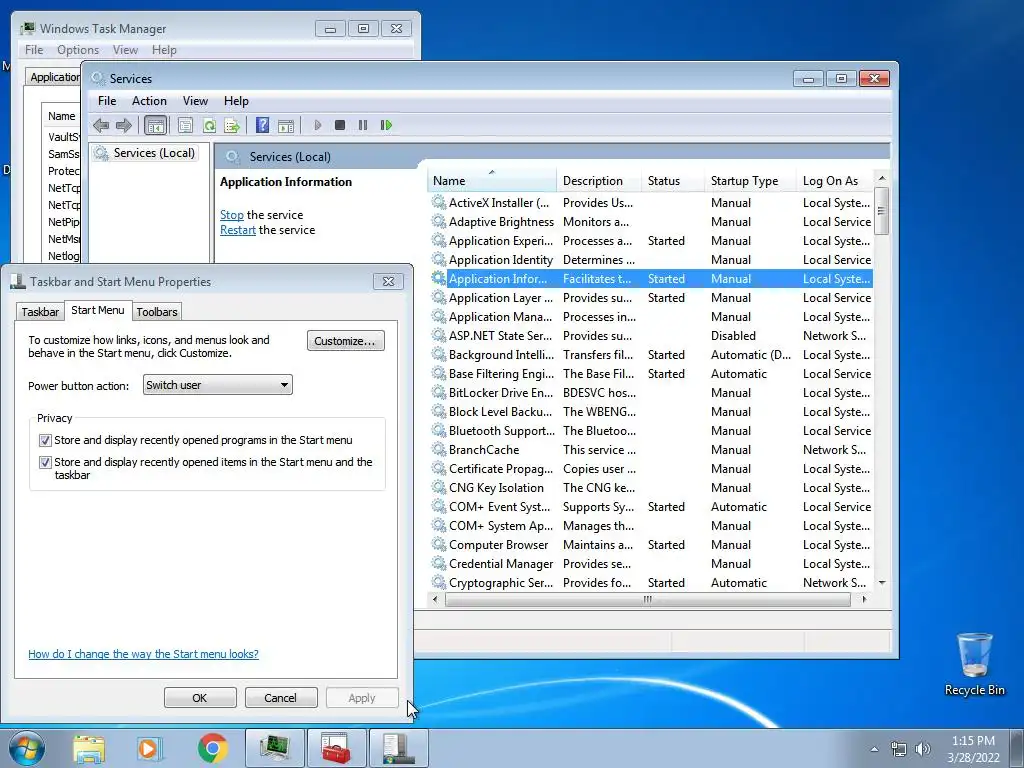Click the Restart Service icon
The image size is (1024, 768).
tap(387, 125)
